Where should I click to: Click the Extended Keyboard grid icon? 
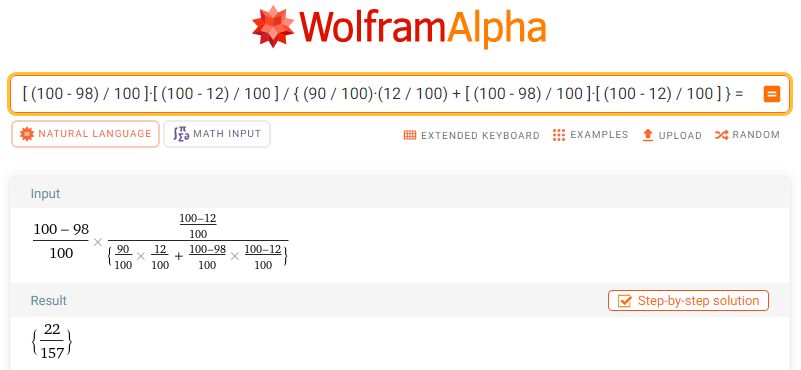pyautogui.click(x=410, y=135)
